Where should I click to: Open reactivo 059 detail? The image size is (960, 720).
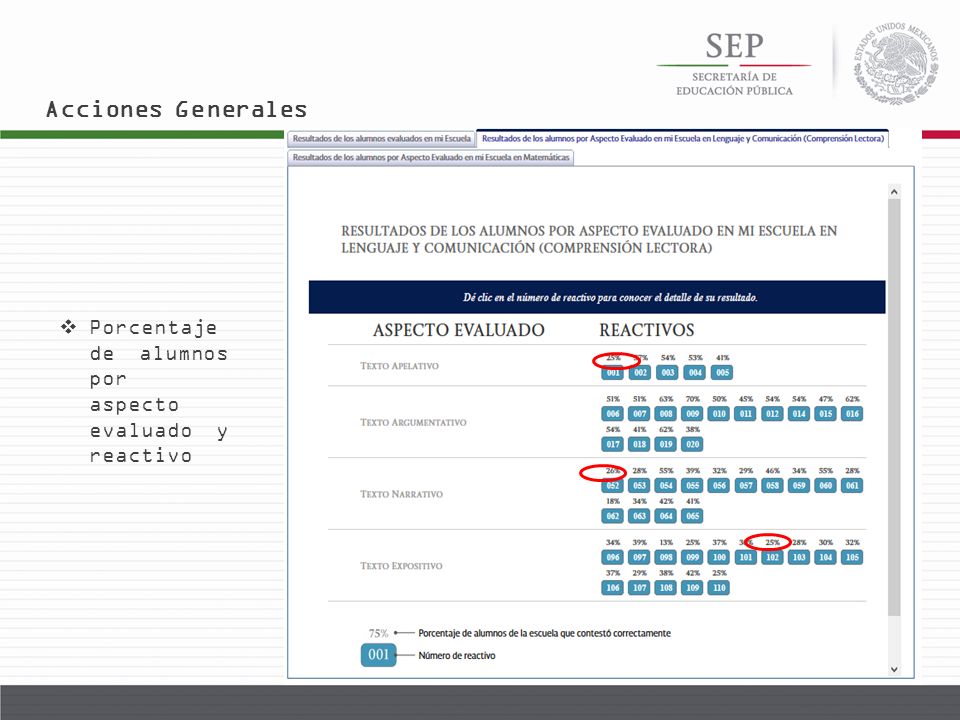799,486
